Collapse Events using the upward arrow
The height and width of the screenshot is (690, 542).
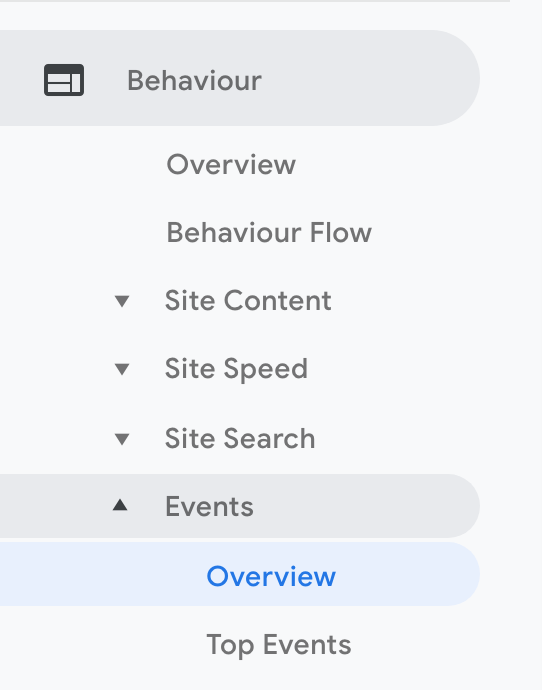pos(120,505)
